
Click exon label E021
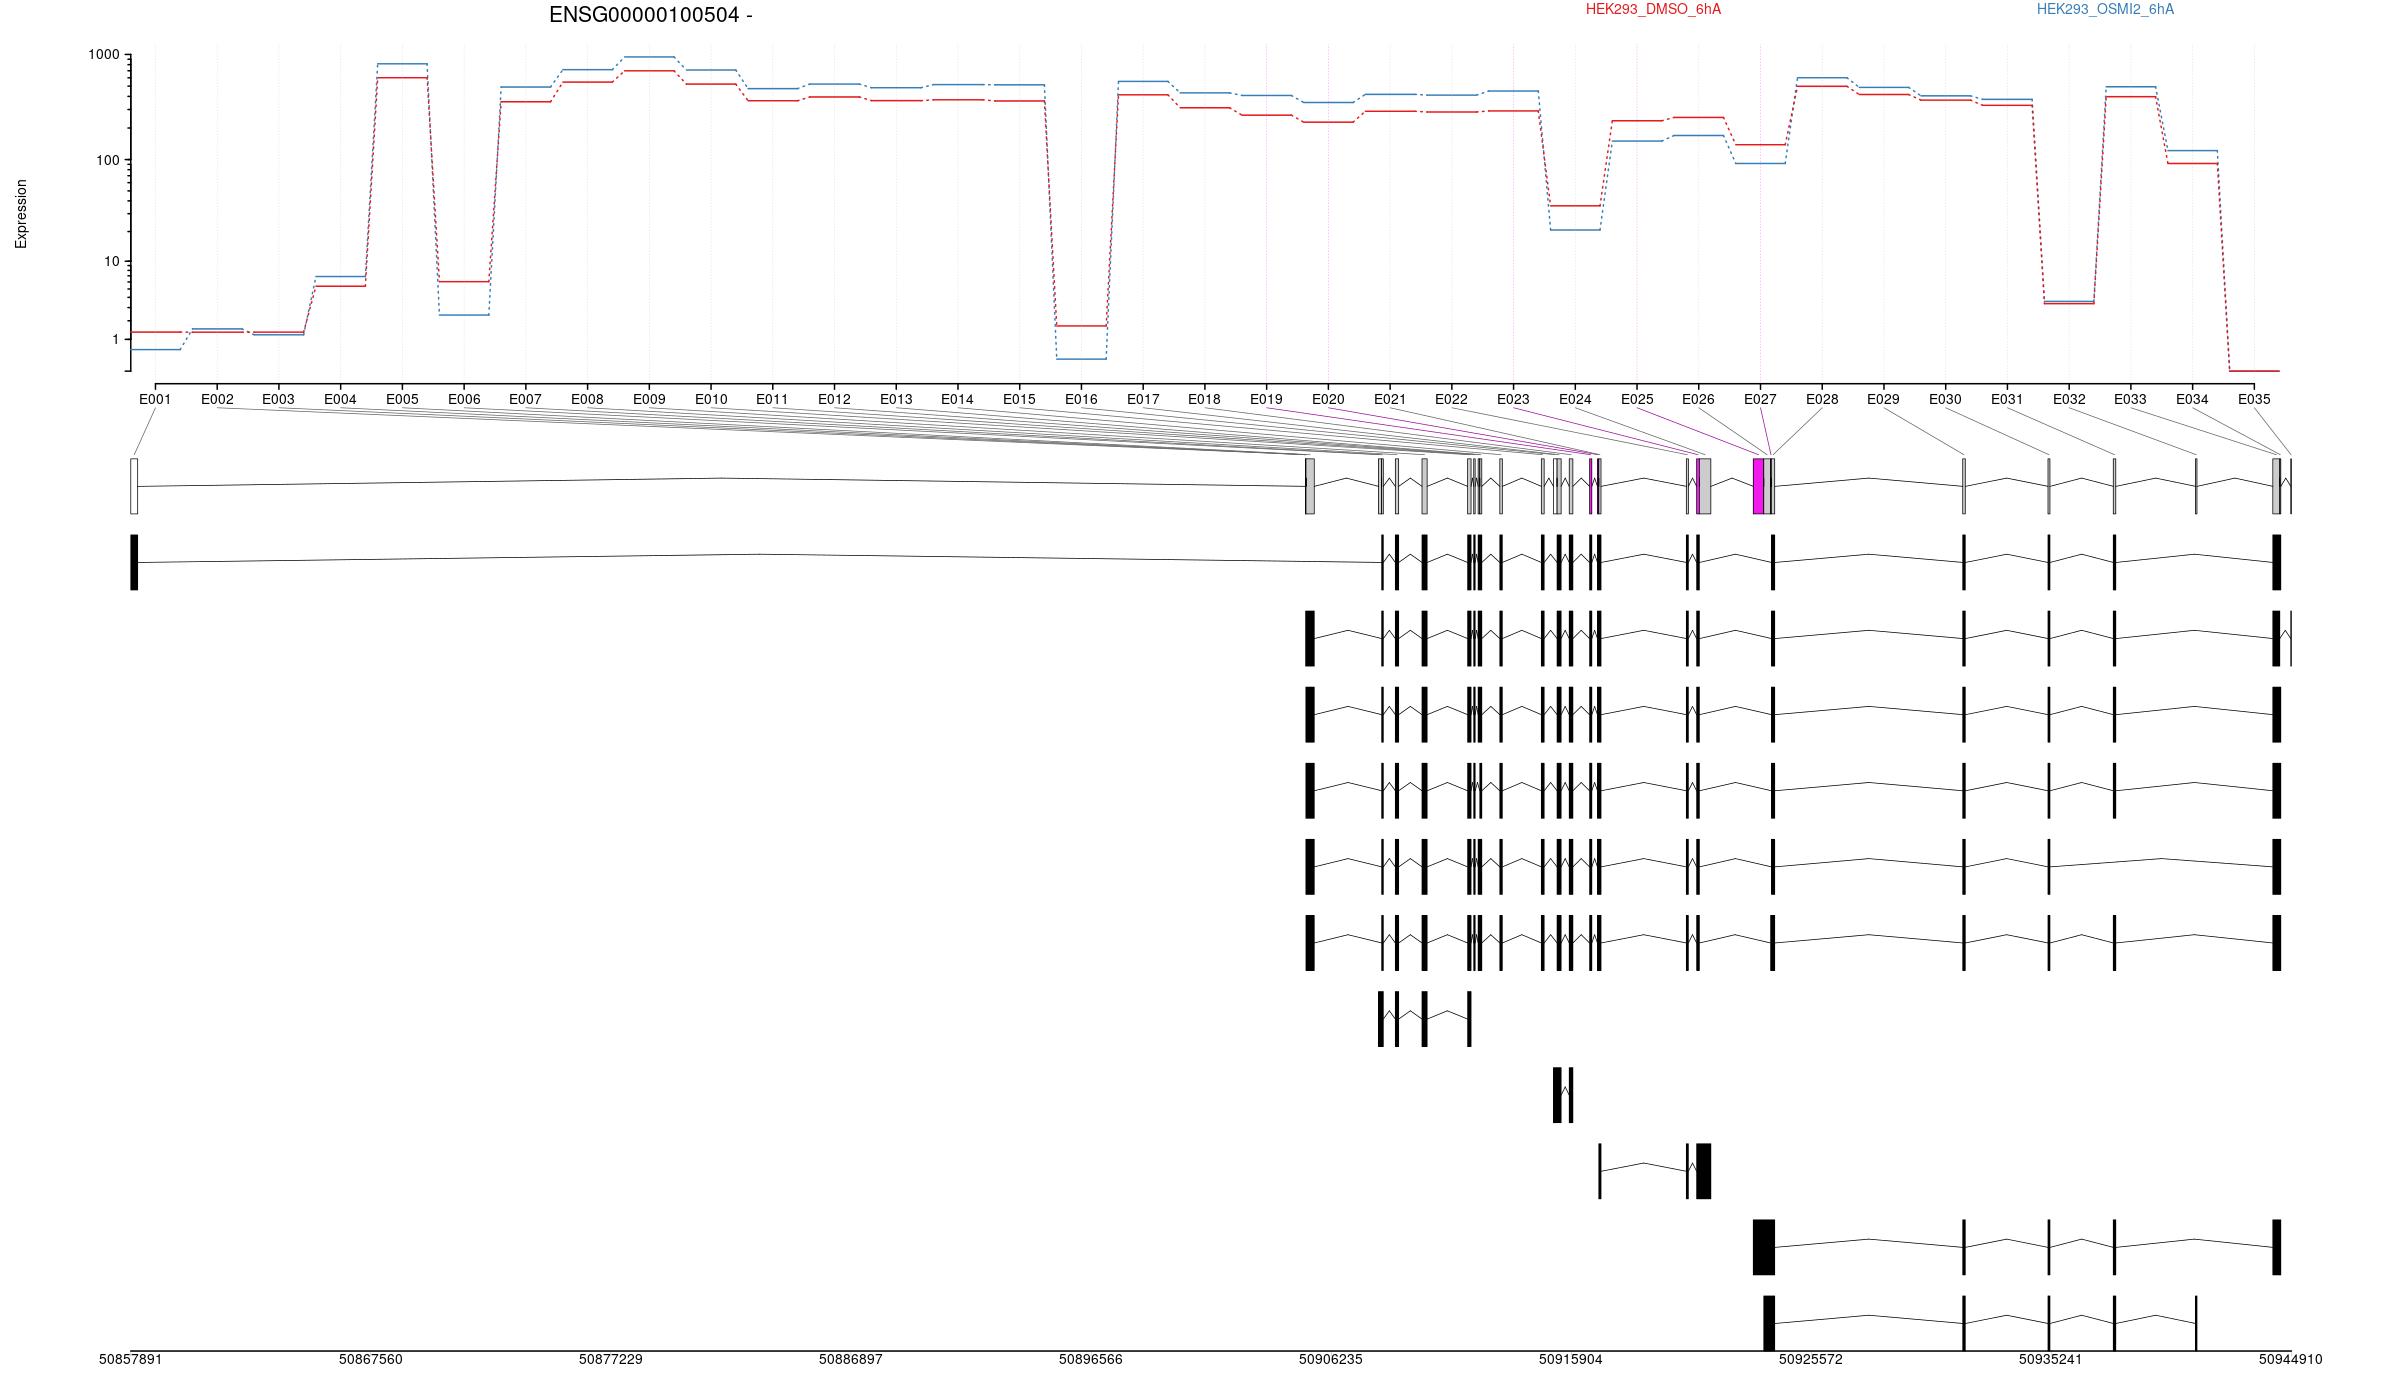(1390, 399)
